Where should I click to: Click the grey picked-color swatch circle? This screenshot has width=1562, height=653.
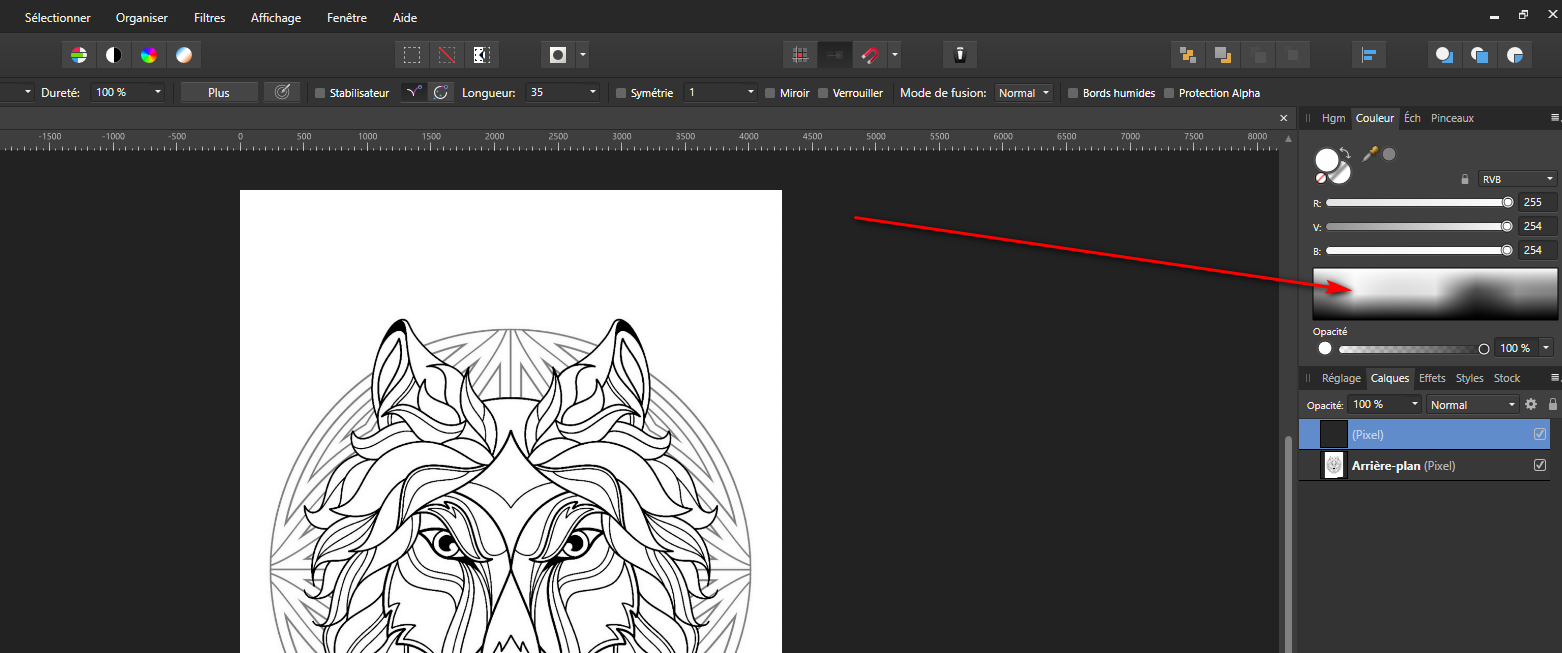tap(1389, 154)
